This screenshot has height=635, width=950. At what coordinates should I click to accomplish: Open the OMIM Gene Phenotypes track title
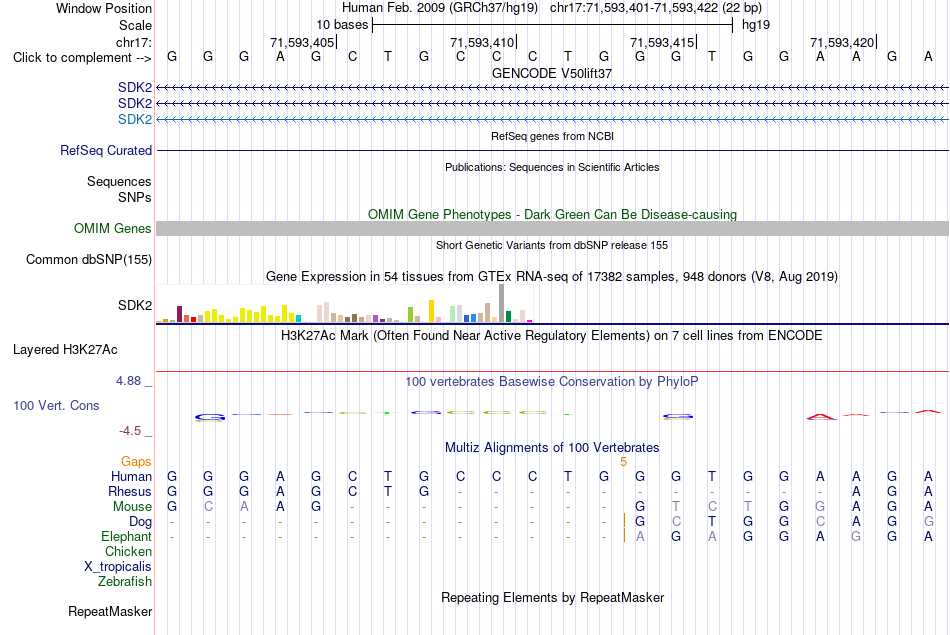(x=552, y=214)
